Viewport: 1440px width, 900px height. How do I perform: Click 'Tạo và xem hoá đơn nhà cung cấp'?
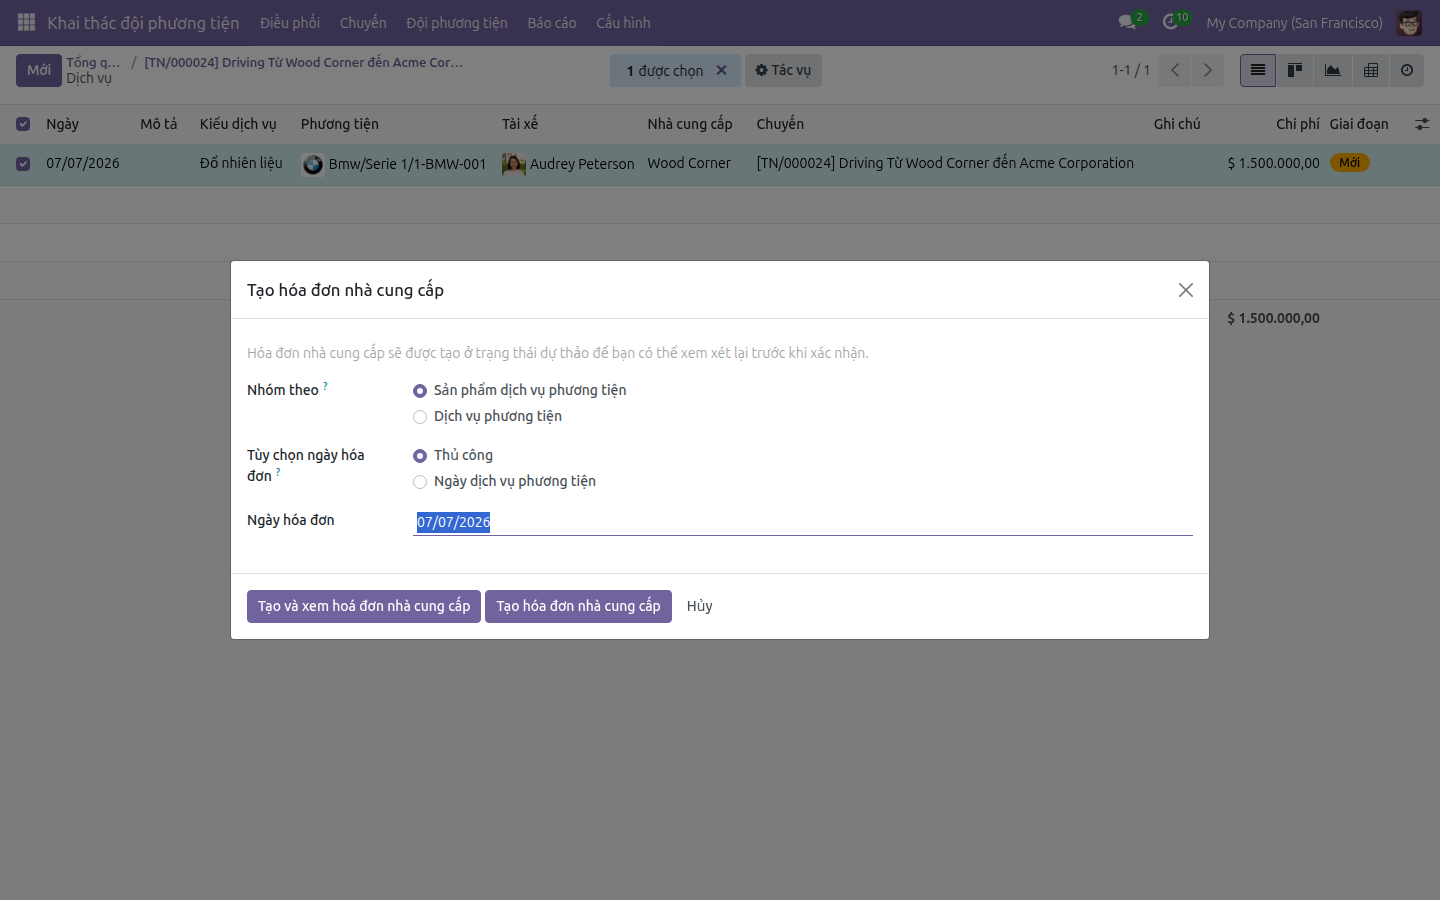point(364,606)
